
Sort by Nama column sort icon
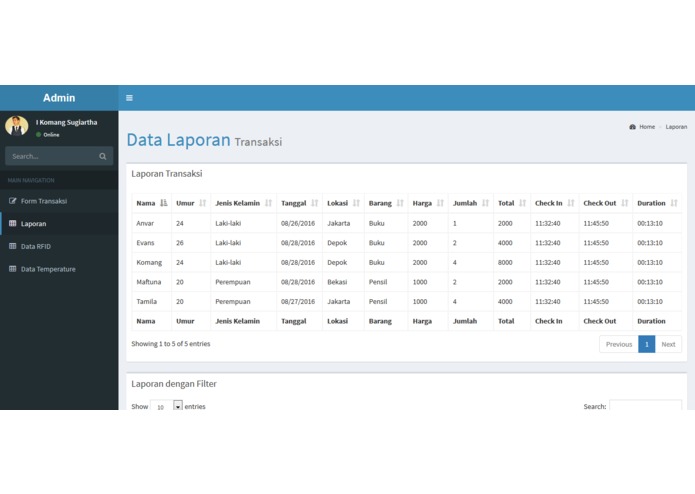164,203
